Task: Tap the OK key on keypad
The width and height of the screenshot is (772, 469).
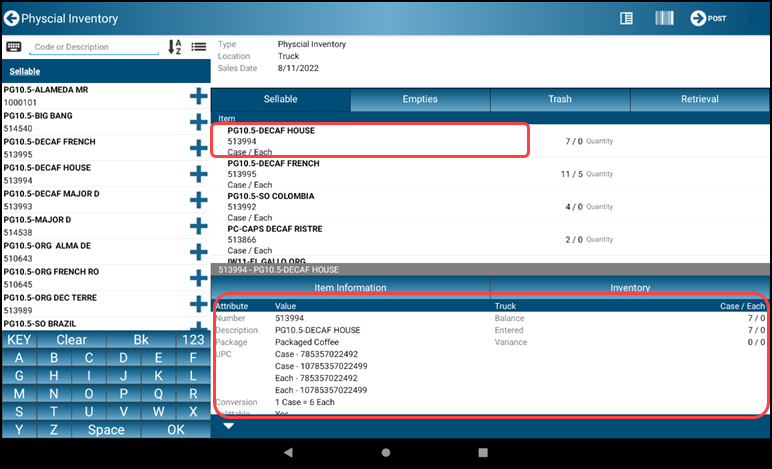Action: pos(176,430)
